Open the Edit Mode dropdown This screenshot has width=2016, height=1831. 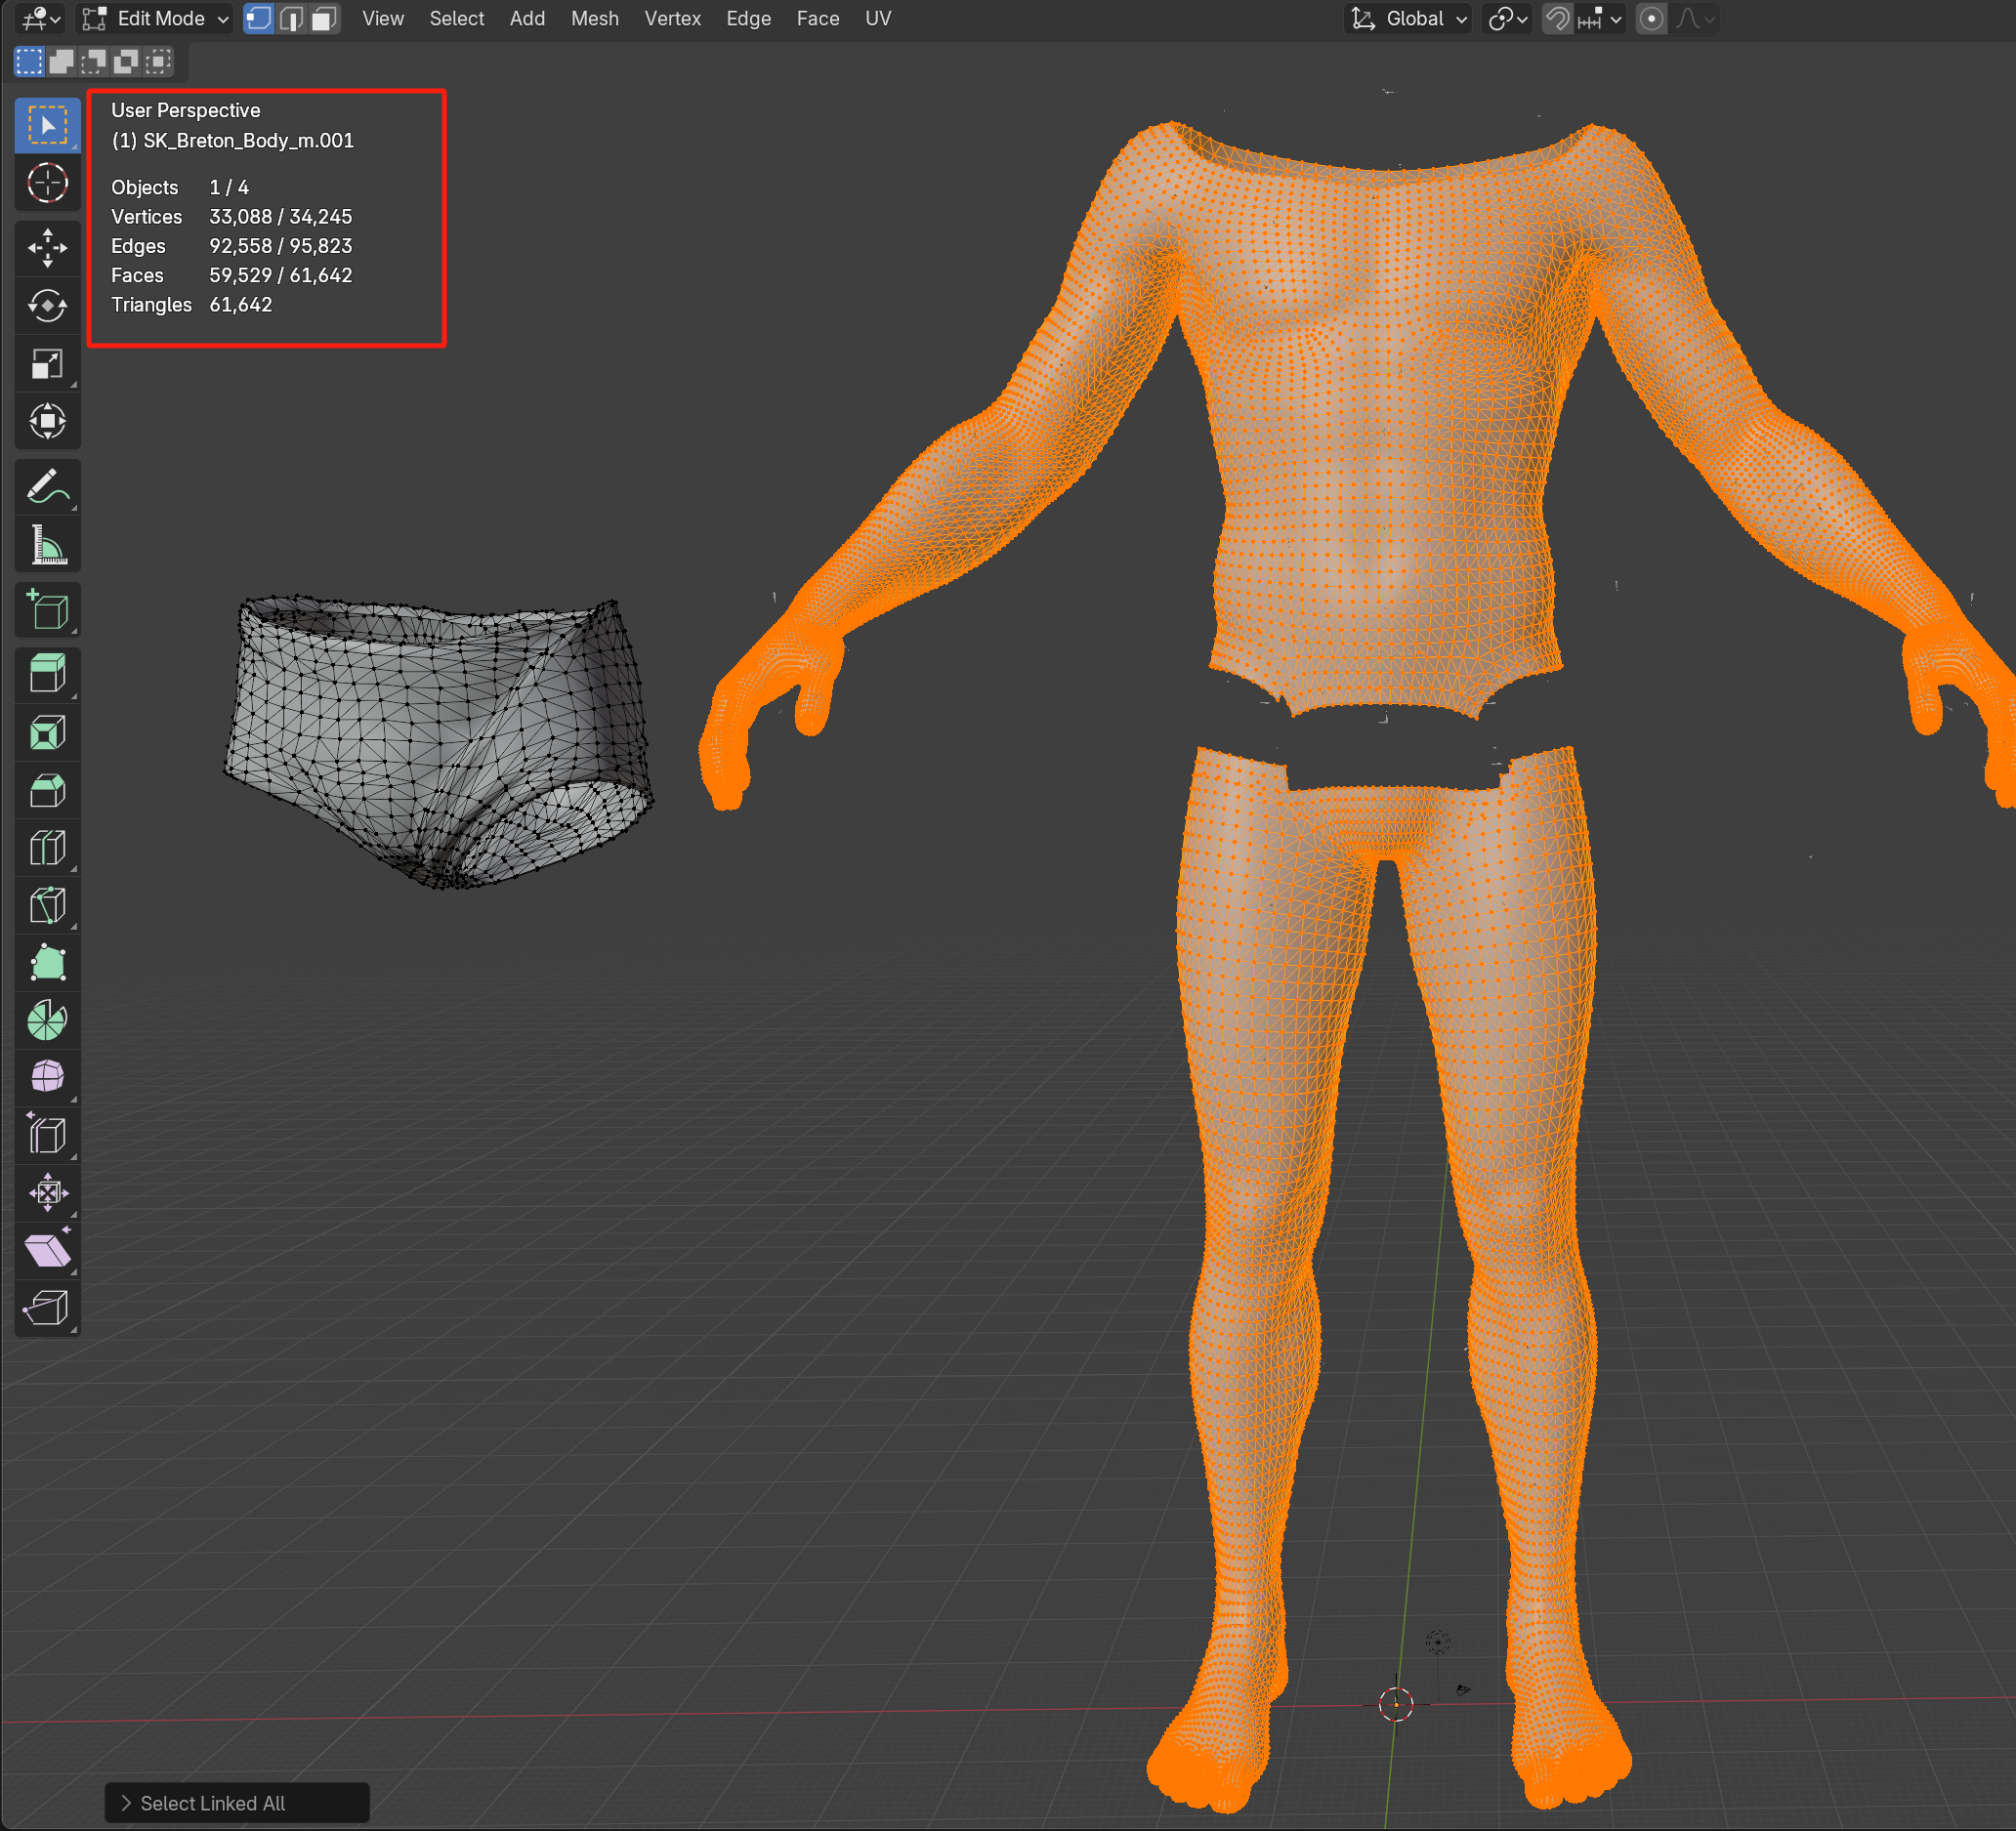(155, 19)
